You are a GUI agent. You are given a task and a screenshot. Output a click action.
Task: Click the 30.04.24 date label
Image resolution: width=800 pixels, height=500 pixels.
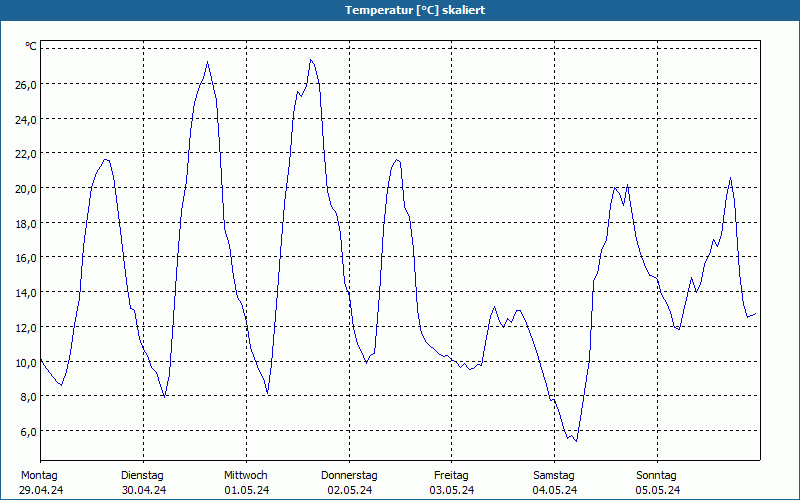pos(144,490)
